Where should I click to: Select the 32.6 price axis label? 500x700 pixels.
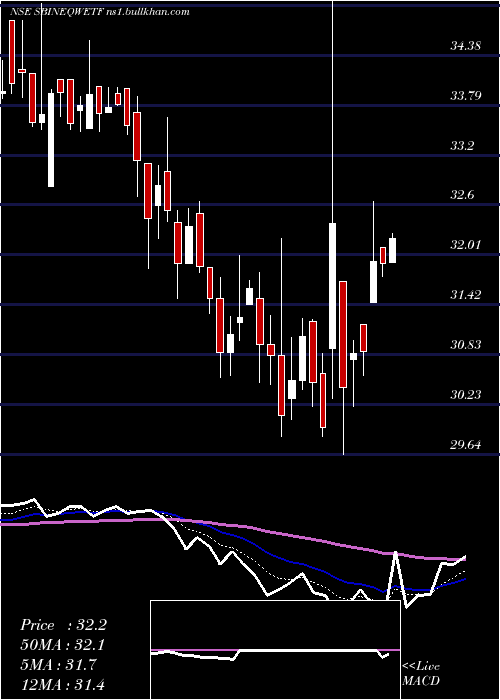click(x=462, y=195)
